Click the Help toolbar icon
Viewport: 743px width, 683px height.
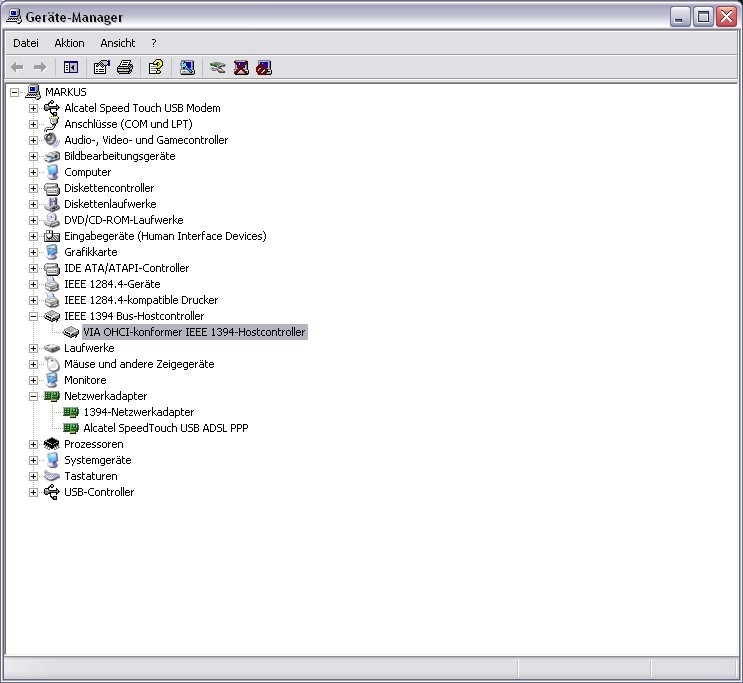pyautogui.click(x=156, y=67)
